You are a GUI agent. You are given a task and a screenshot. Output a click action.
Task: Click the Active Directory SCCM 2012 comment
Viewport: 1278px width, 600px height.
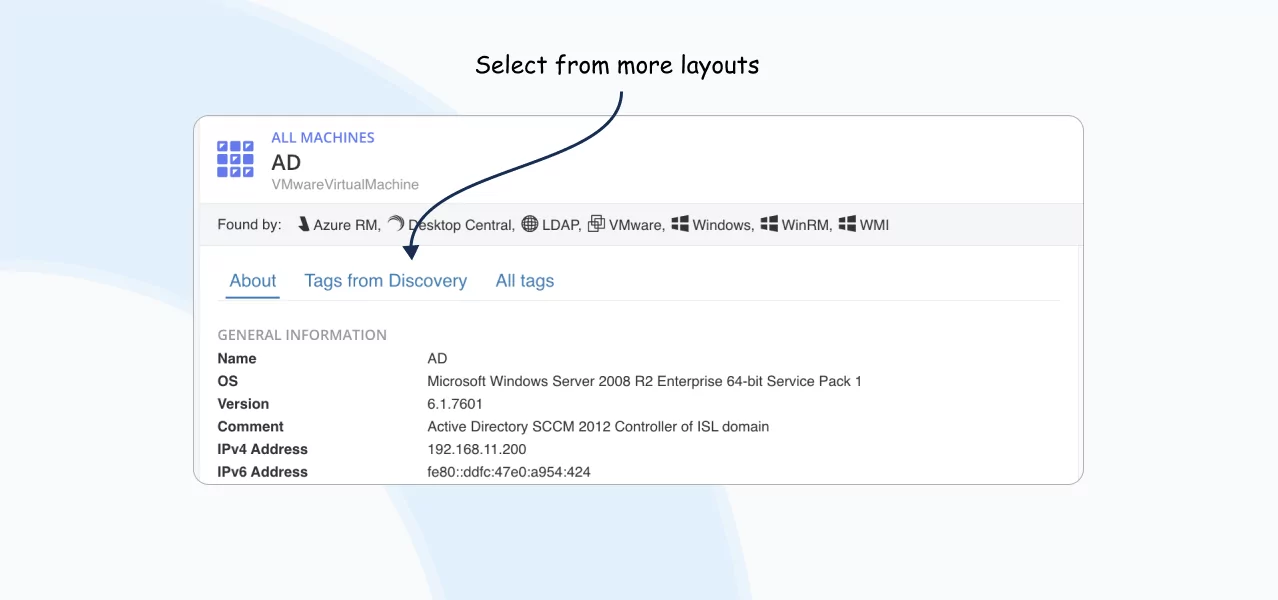pos(598,426)
